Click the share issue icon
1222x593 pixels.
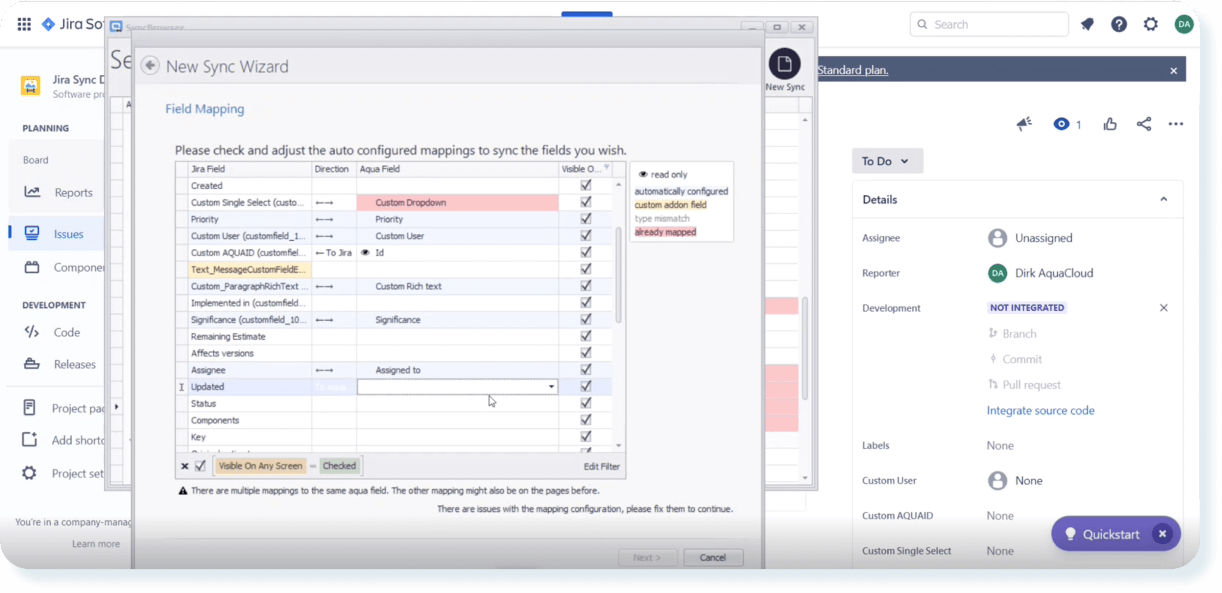(1144, 124)
